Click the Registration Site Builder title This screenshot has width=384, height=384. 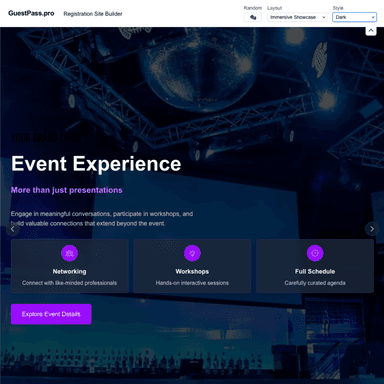93,14
